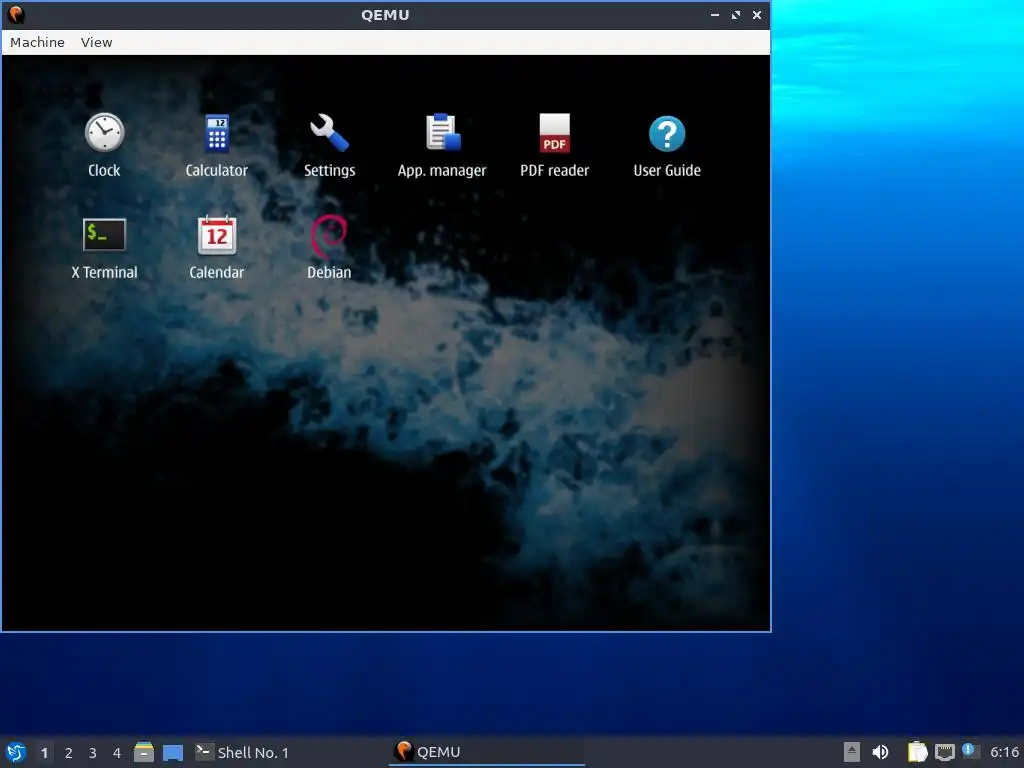
Task: Switch to workspace 4
Action: pos(117,753)
